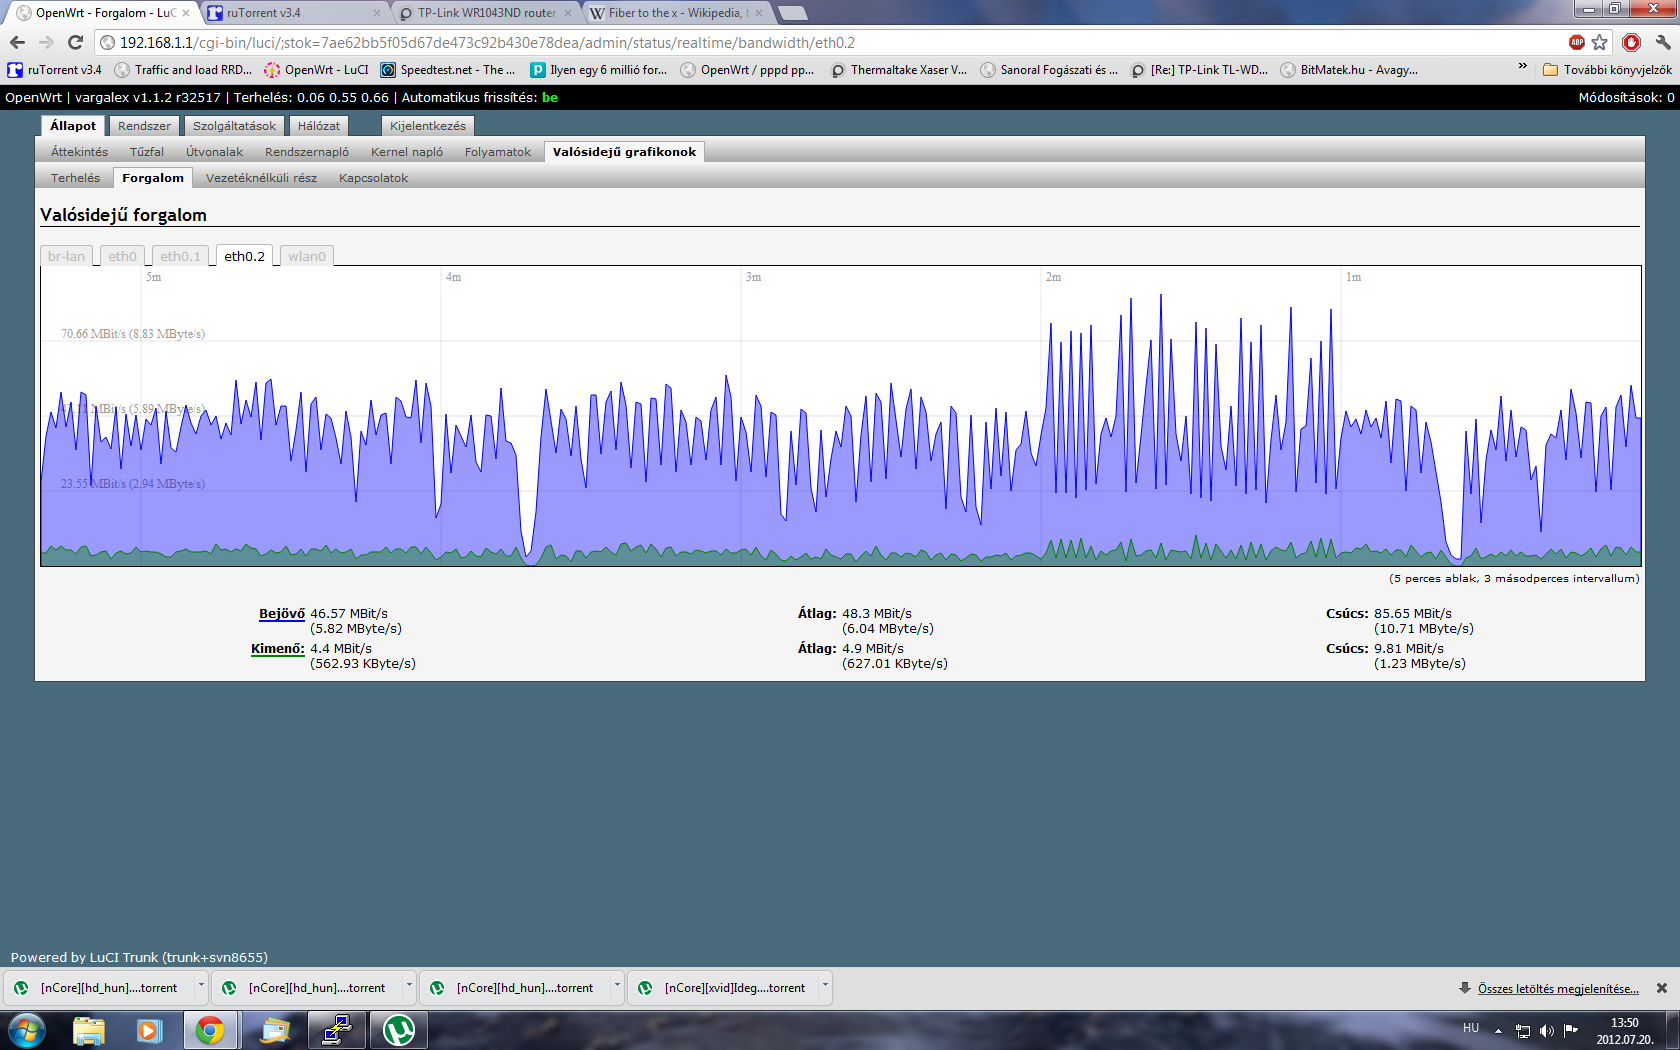This screenshot has width=1680, height=1050.
Task: Open Traffic and load RRD bookmark
Action: 183,70
